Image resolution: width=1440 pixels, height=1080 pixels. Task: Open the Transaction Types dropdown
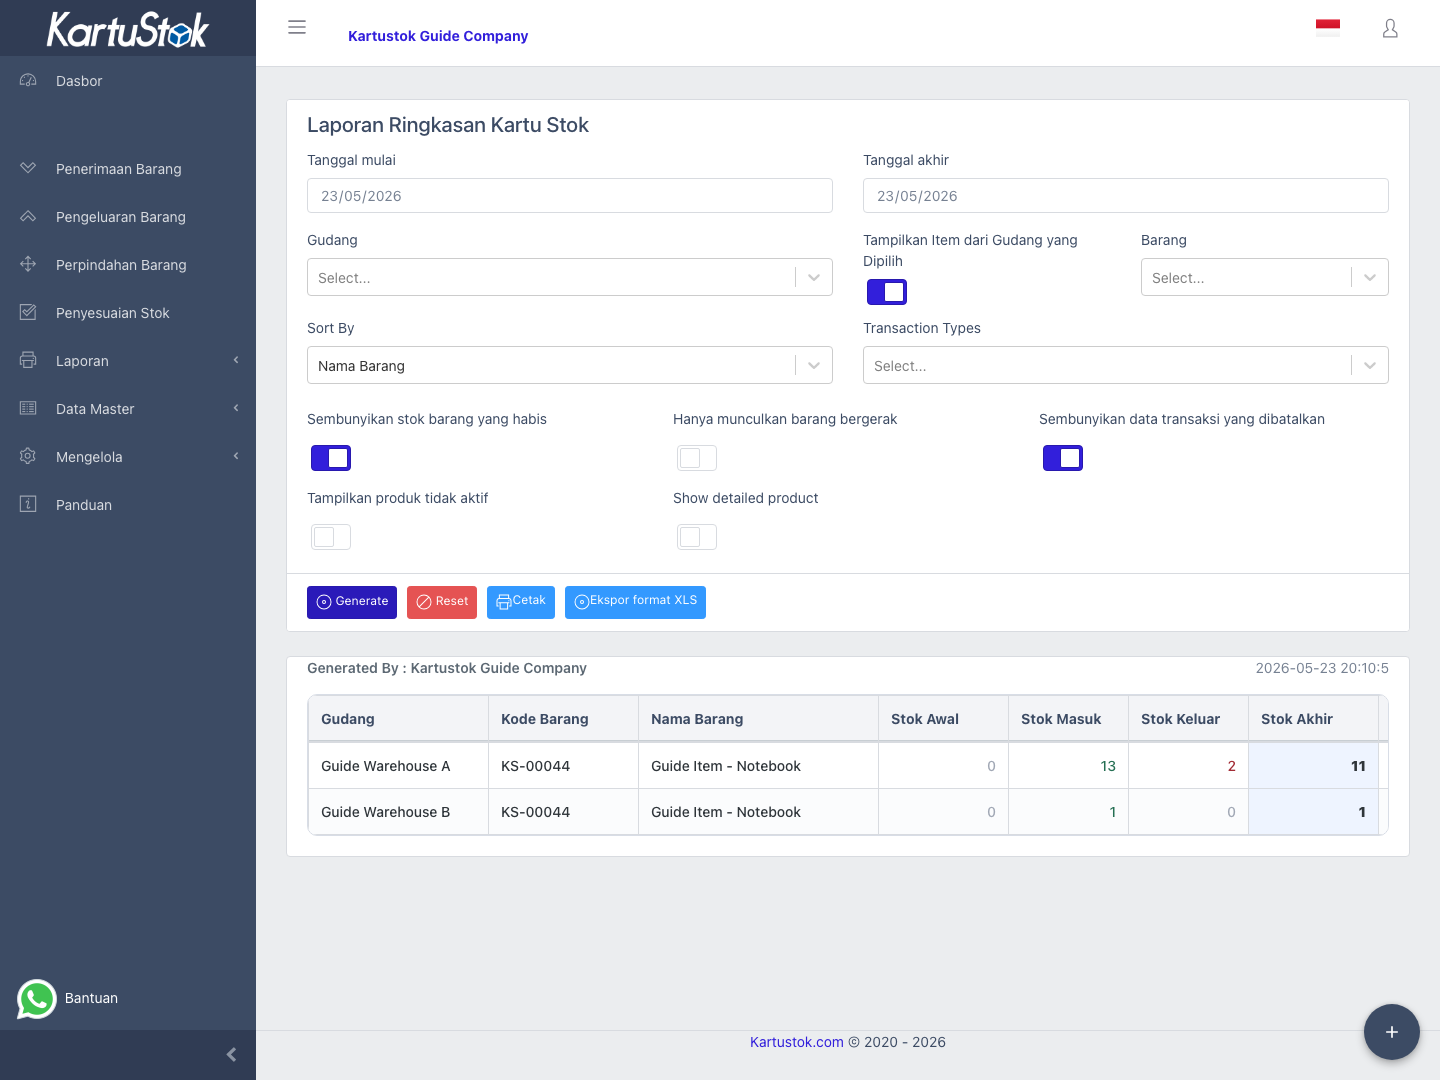tap(1126, 365)
